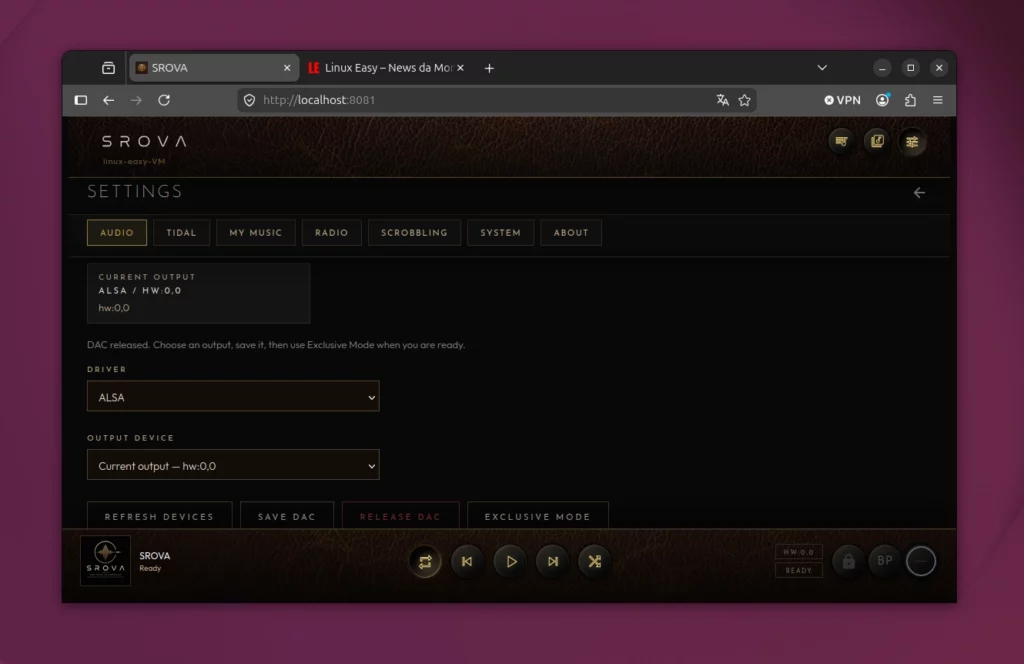Open the play queue icon in SROVA header
Screen dimensions: 1024x664
click(841, 141)
